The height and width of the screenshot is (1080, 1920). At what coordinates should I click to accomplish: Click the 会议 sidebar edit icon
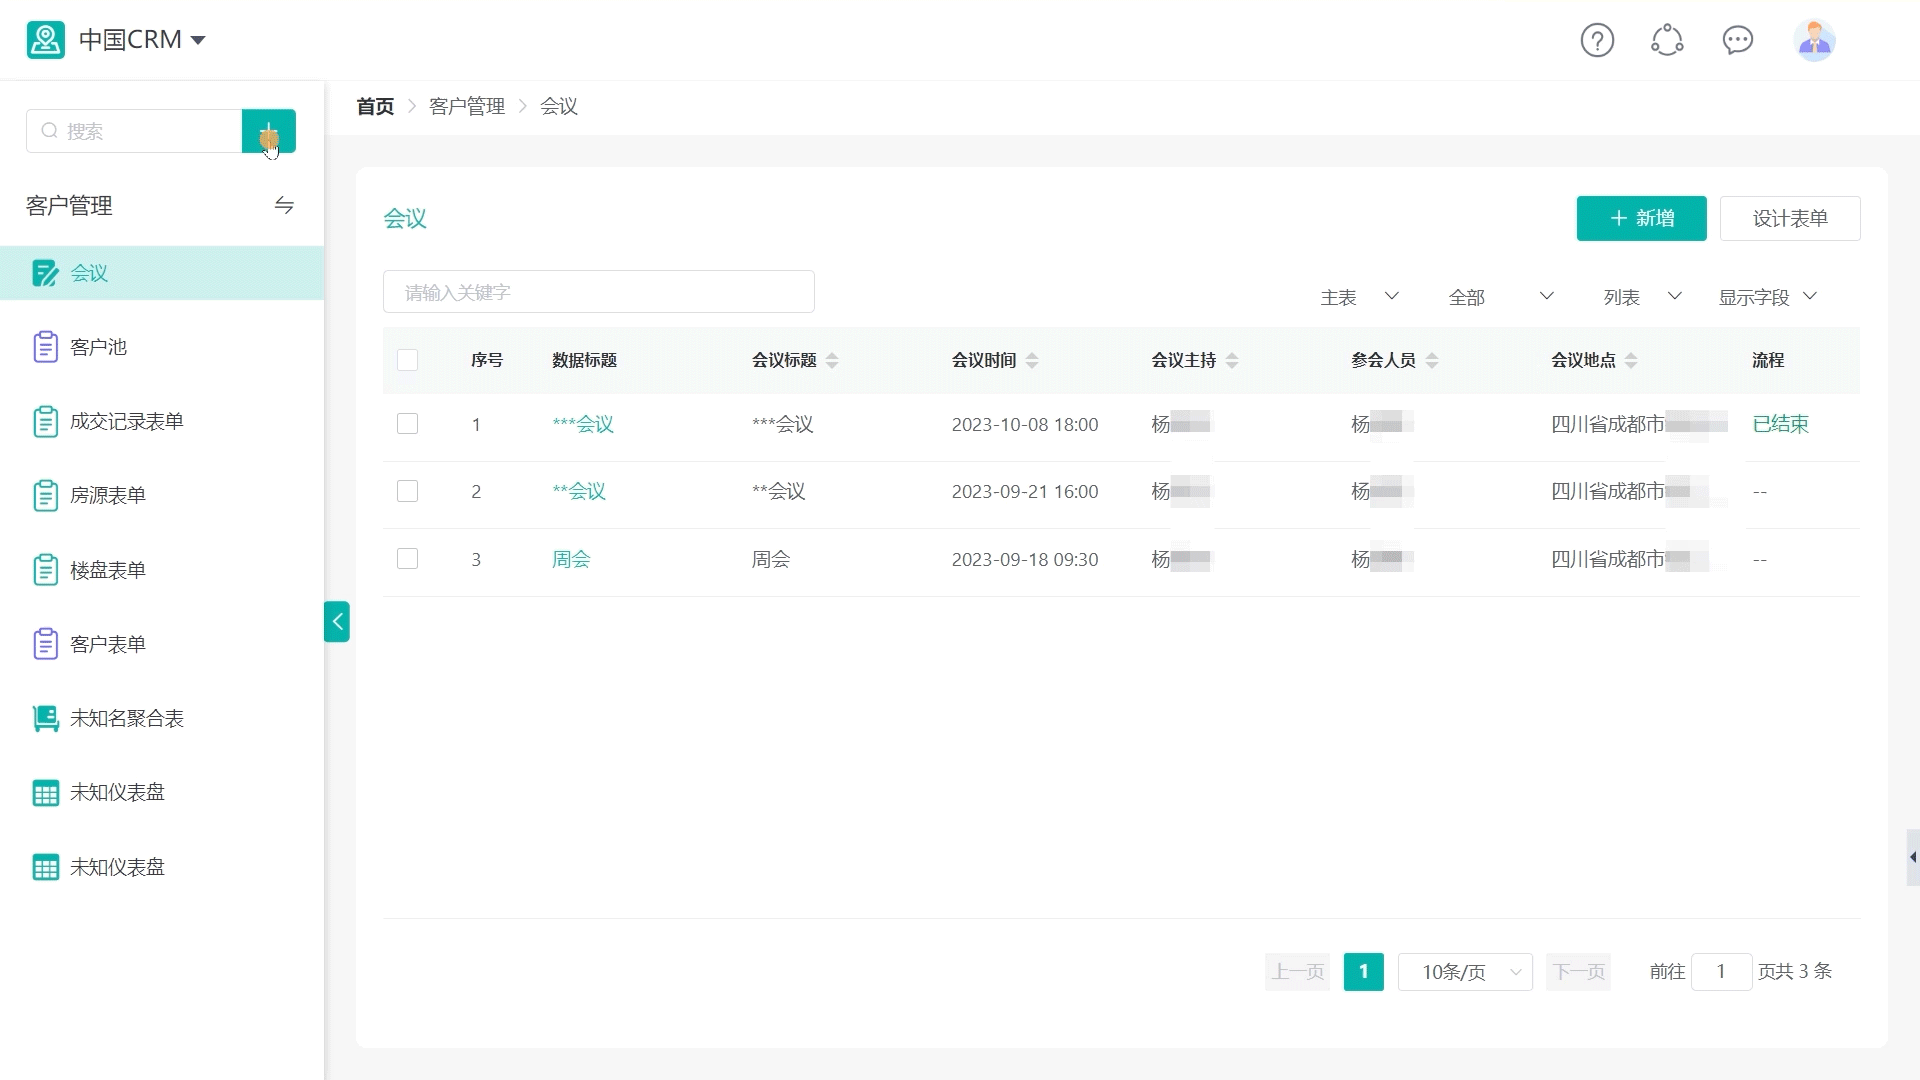[45, 273]
